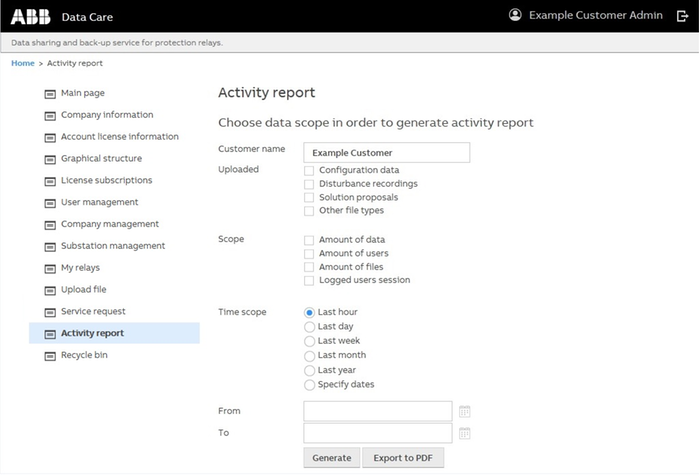Check the Disturbance recordings option
Viewport: 700px width, 475px height.
(309, 184)
